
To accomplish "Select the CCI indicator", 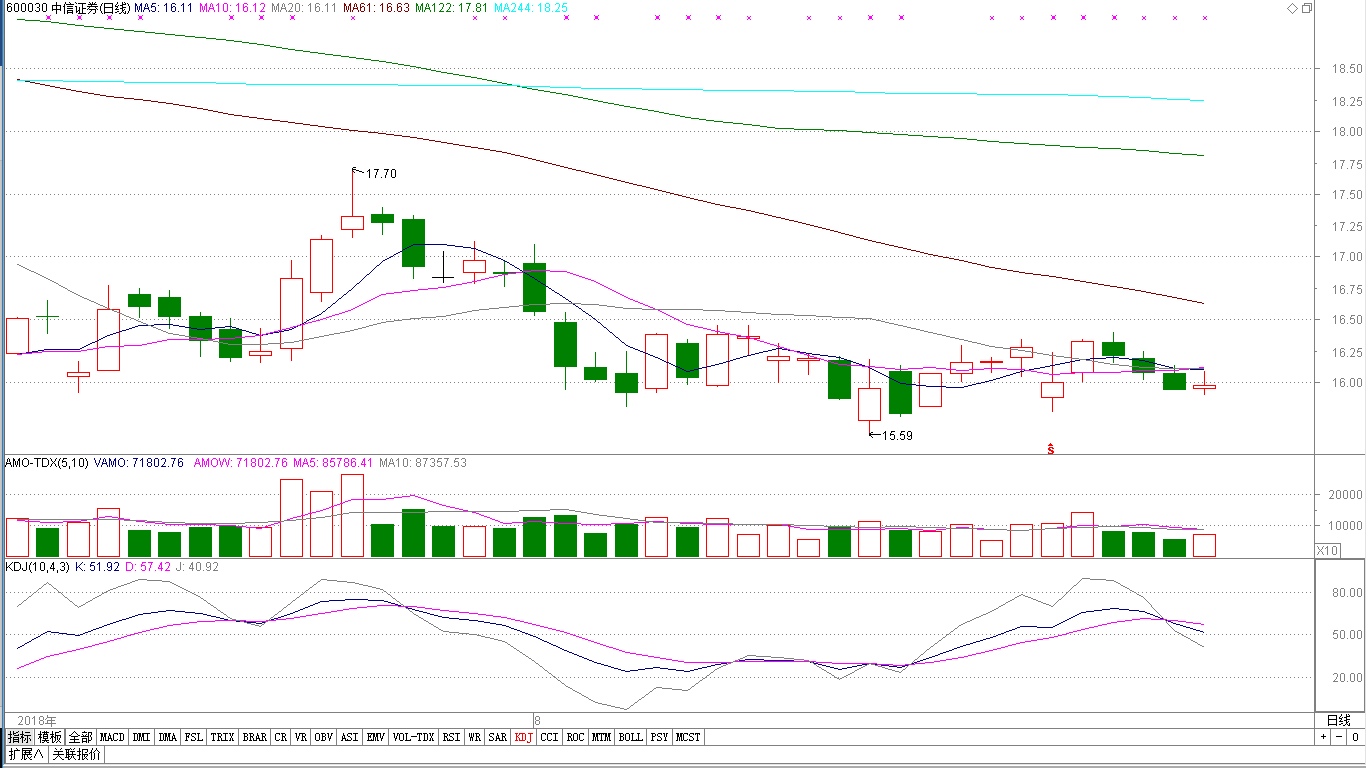I will pyautogui.click(x=549, y=737).
